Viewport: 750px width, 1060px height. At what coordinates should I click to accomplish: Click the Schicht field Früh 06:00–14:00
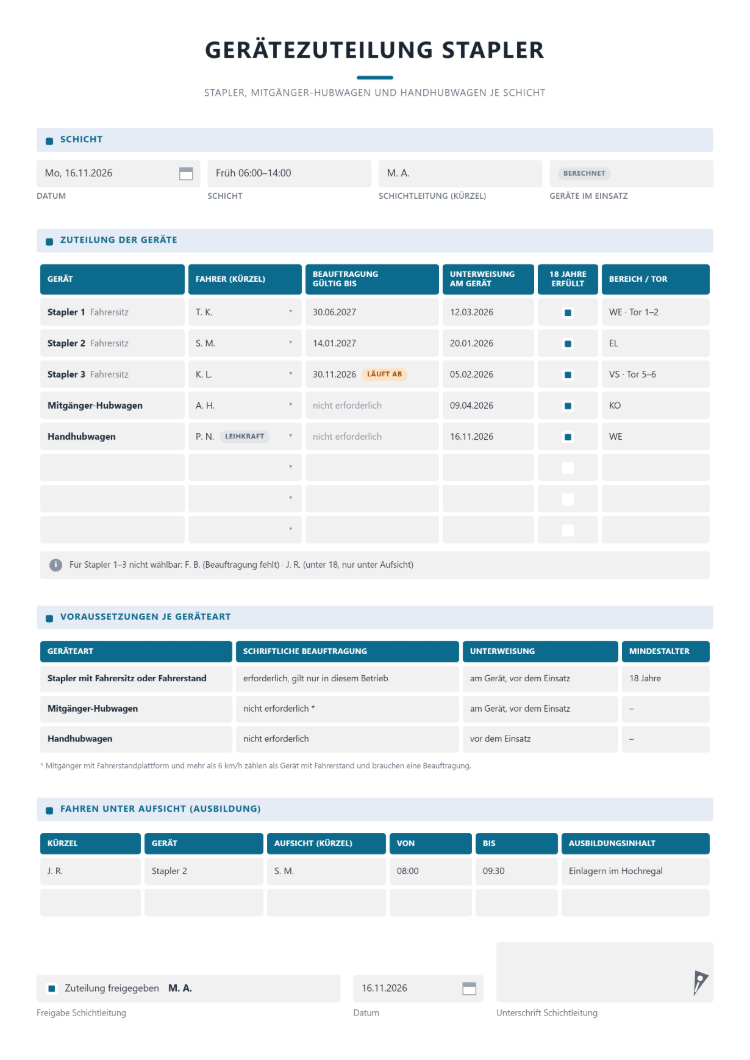click(289, 174)
